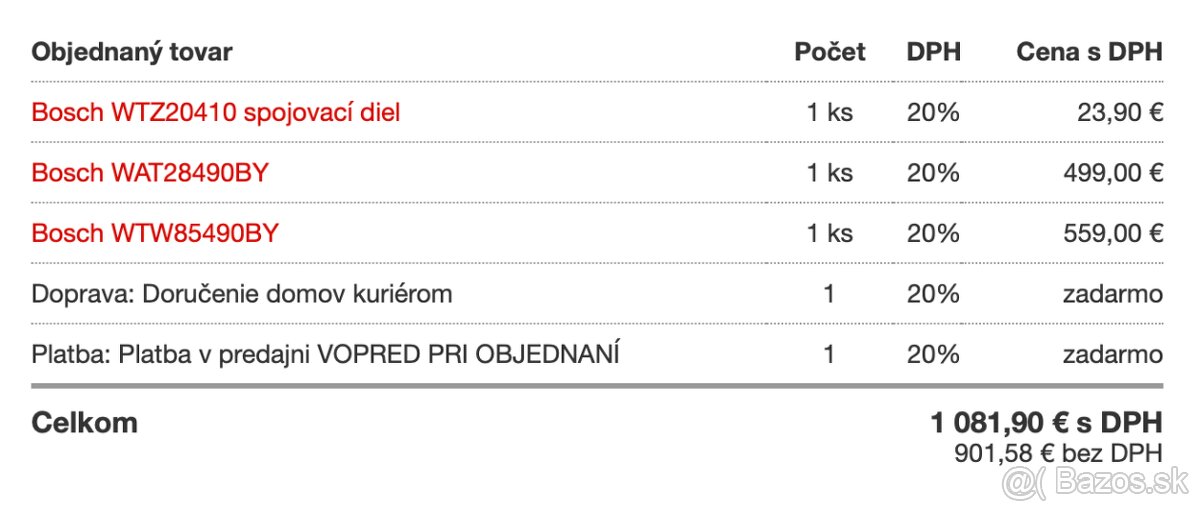Select the 1 081,90 € s DPH total
The width and height of the screenshot is (1200, 511).
click(1046, 423)
